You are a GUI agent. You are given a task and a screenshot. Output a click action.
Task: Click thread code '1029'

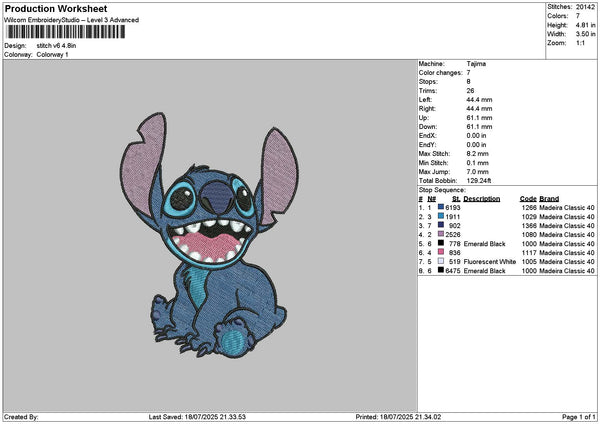point(529,217)
